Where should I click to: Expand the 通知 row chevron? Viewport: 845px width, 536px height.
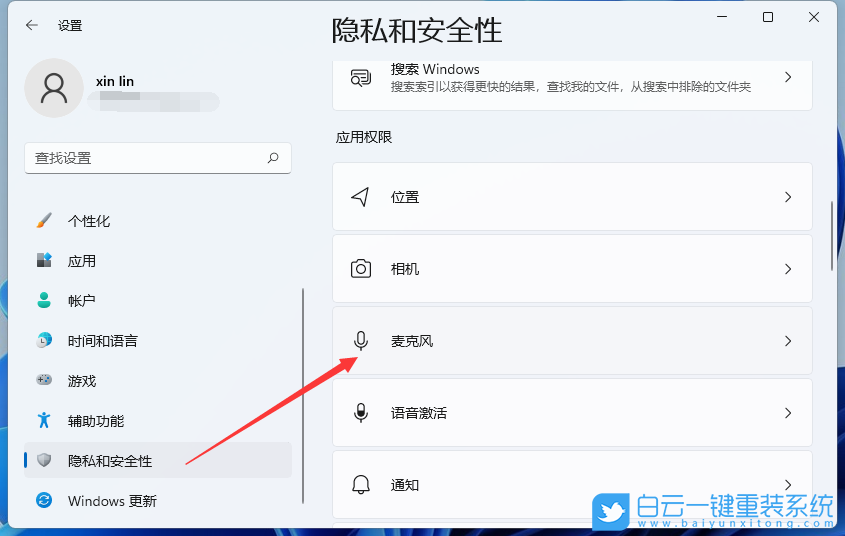point(788,485)
